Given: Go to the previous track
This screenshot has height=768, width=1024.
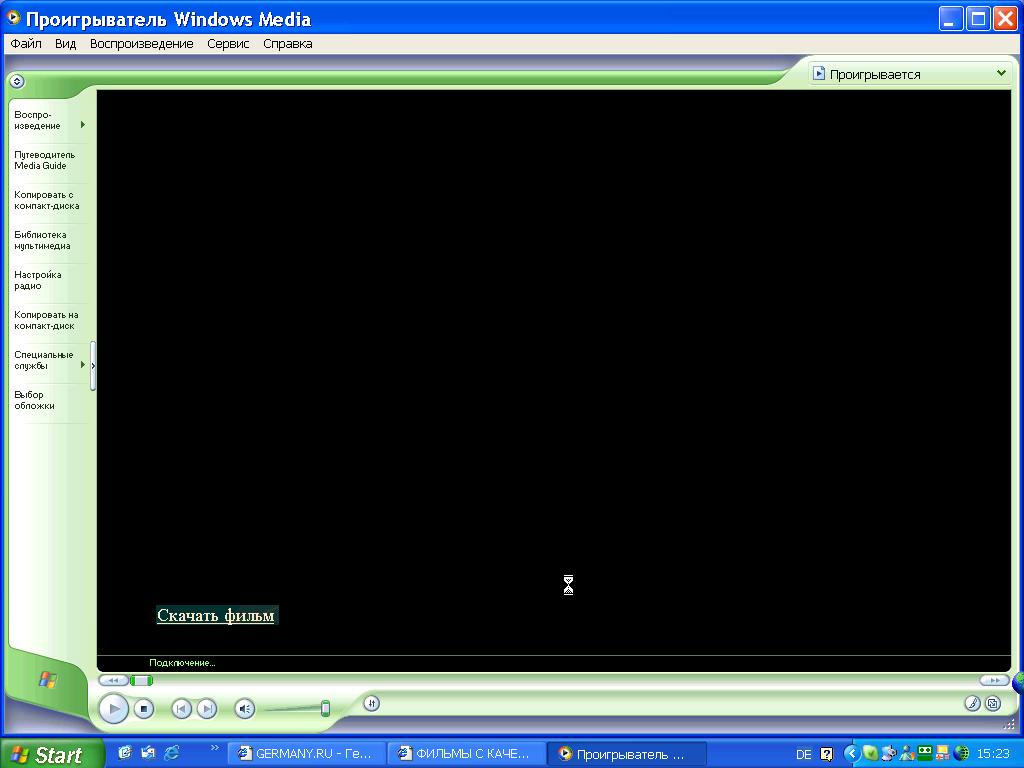Looking at the screenshot, I should tap(182, 709).
